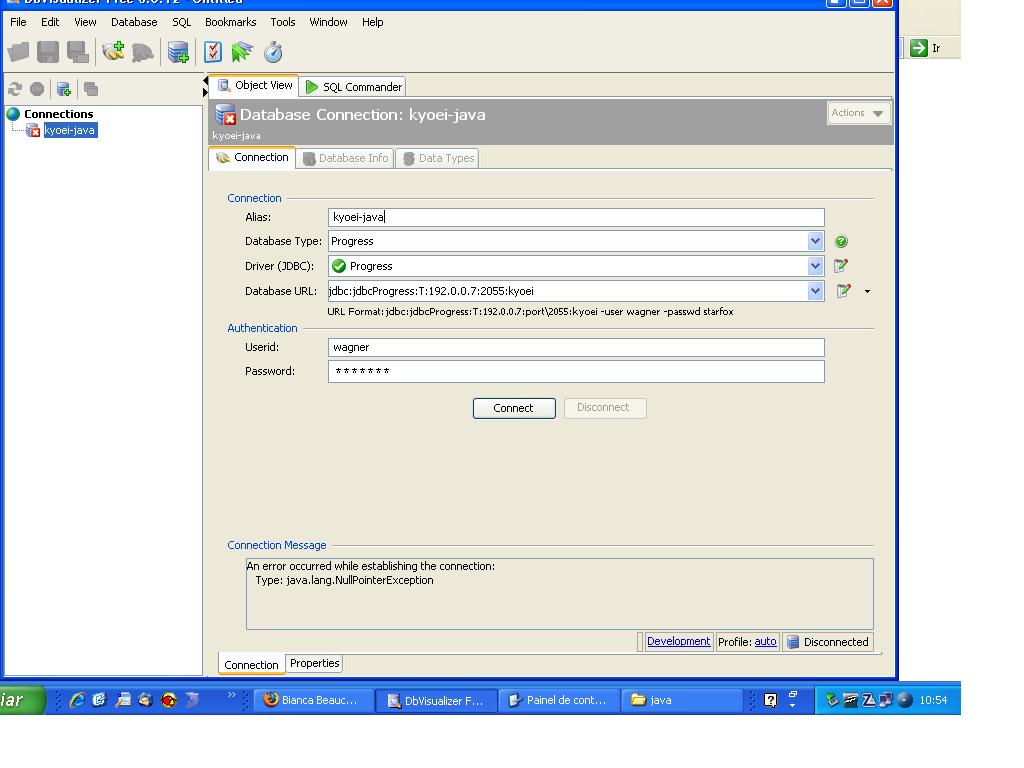Click the blue globe system tray icon
Screen dimensions: 1024x768
click(904, 700)
